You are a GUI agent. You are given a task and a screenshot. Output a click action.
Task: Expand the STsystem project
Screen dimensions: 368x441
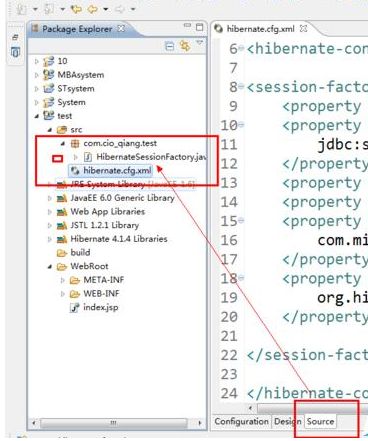point(37,89)
